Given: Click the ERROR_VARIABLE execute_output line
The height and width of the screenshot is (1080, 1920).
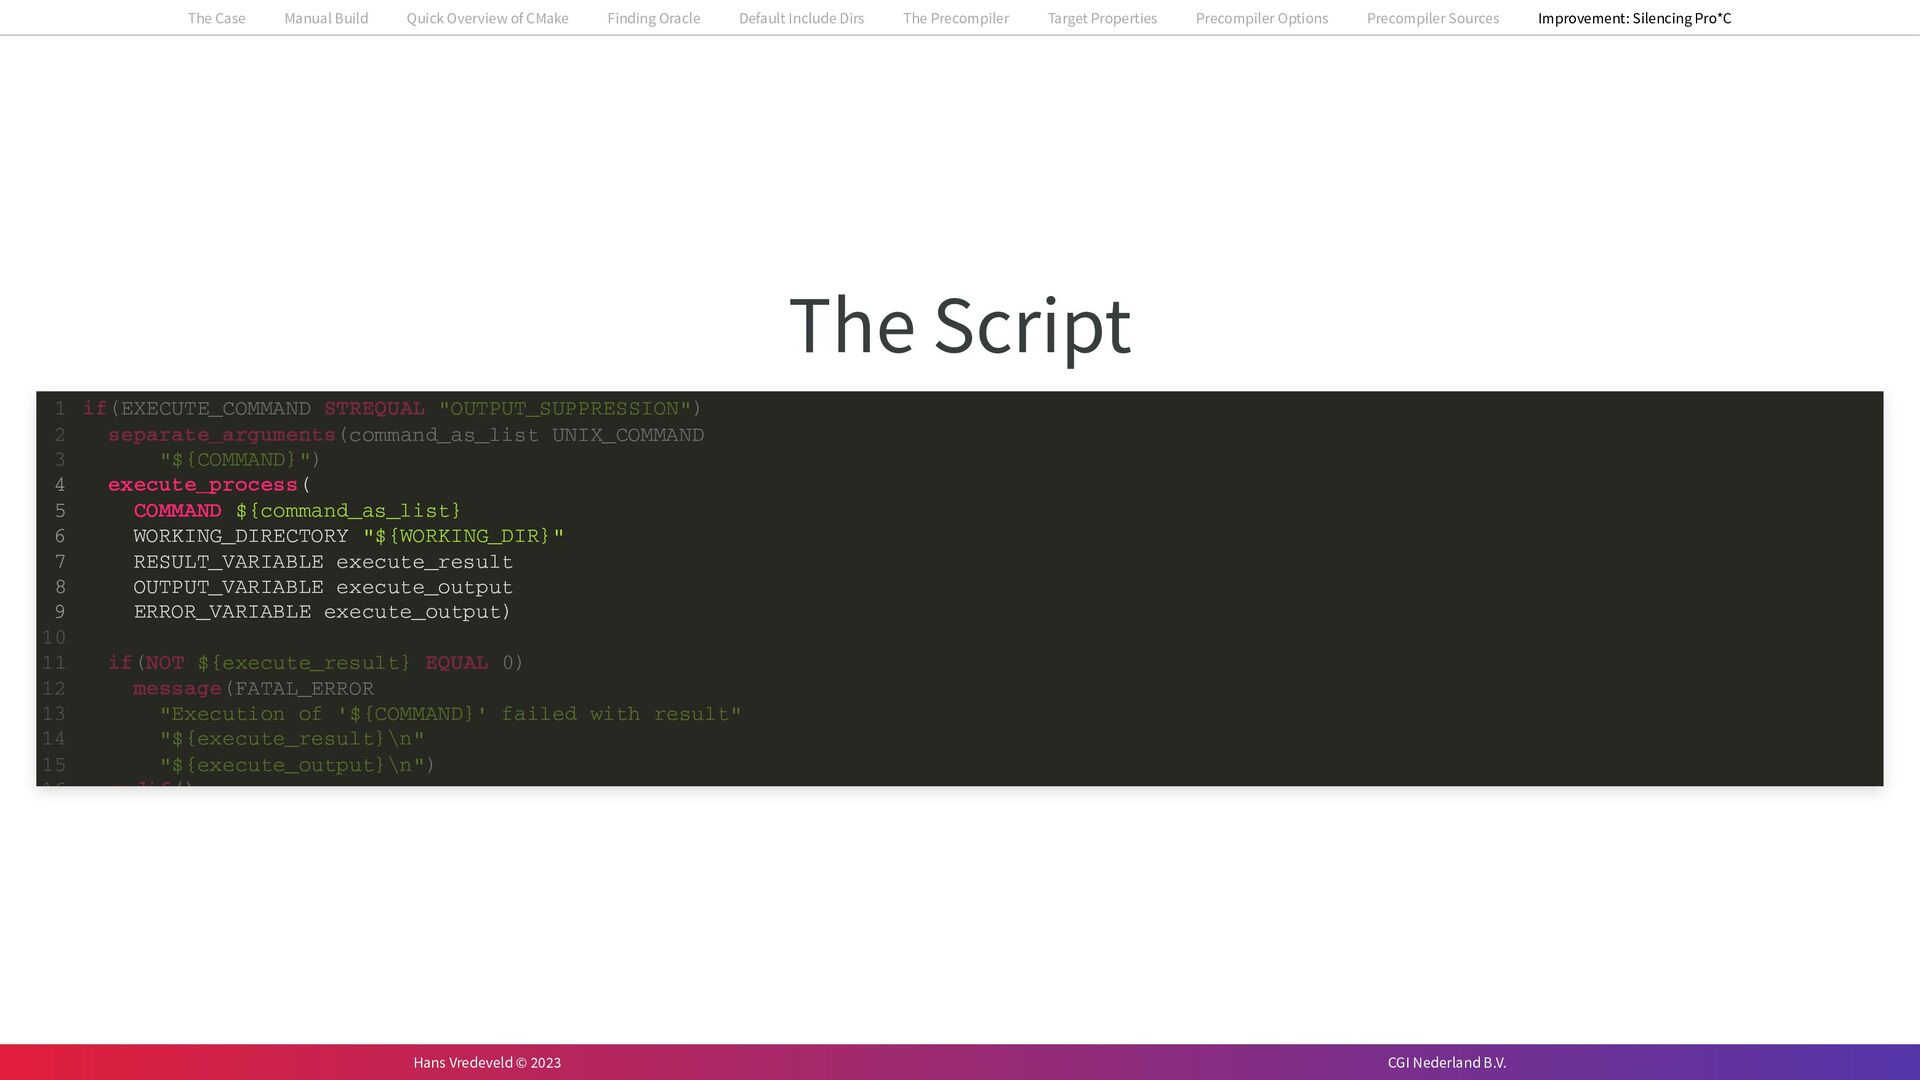Looking at the screenshot, I should click(x=321, y=612).
